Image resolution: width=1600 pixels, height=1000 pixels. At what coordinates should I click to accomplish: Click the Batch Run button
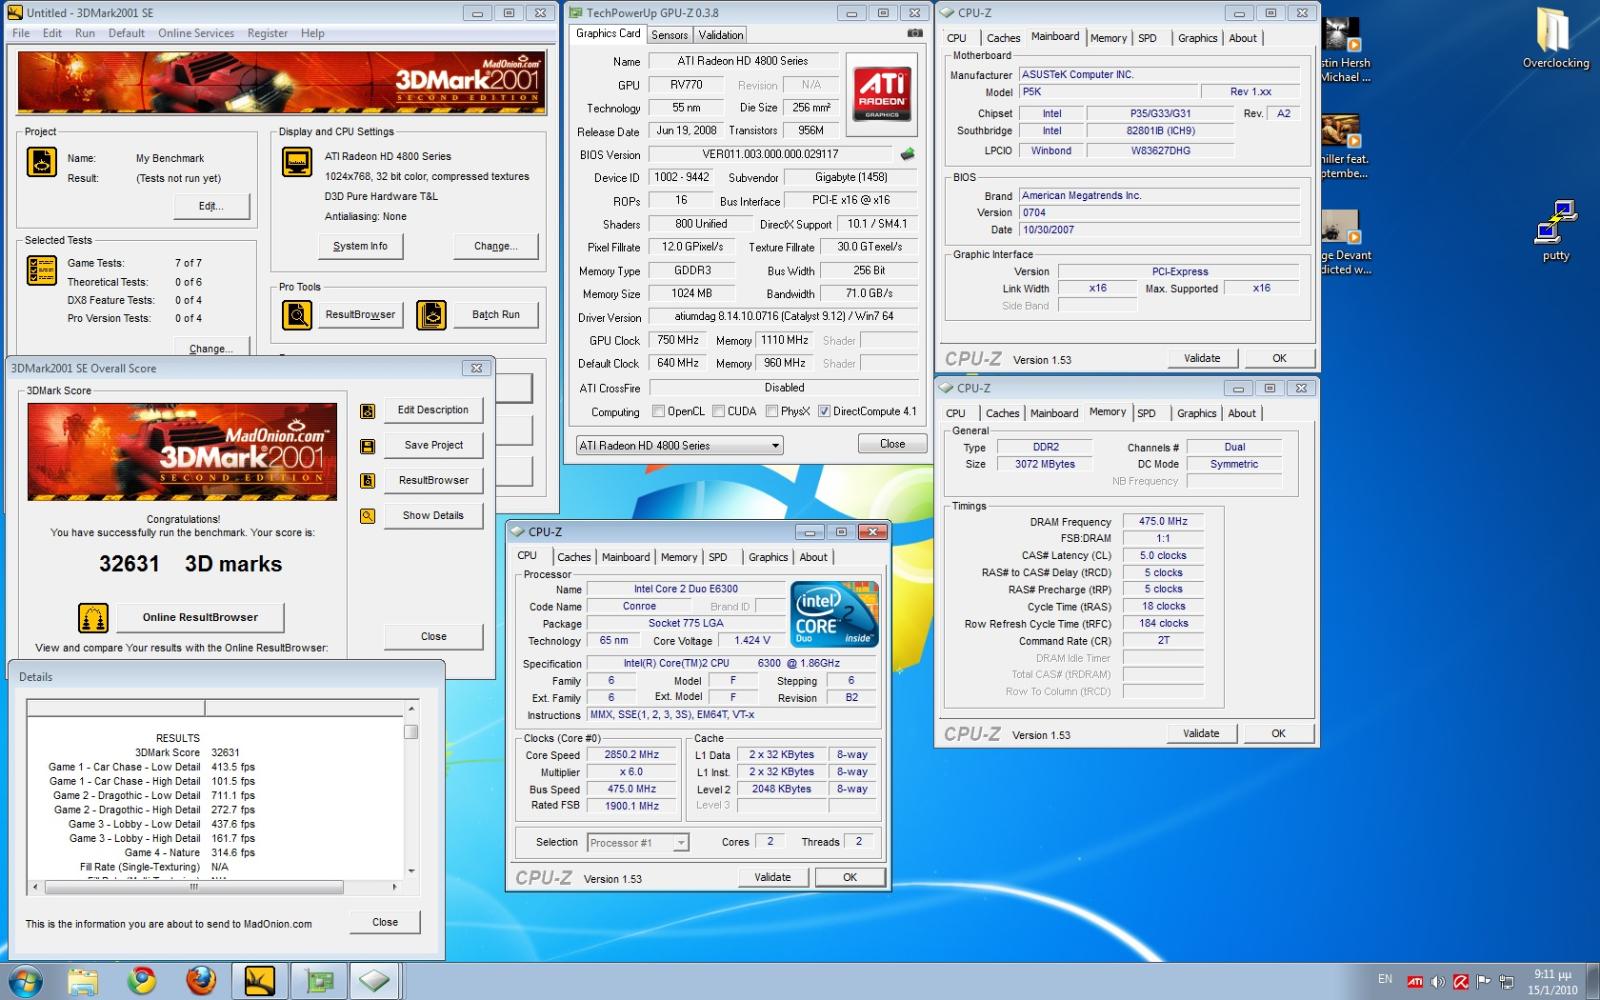496,315
